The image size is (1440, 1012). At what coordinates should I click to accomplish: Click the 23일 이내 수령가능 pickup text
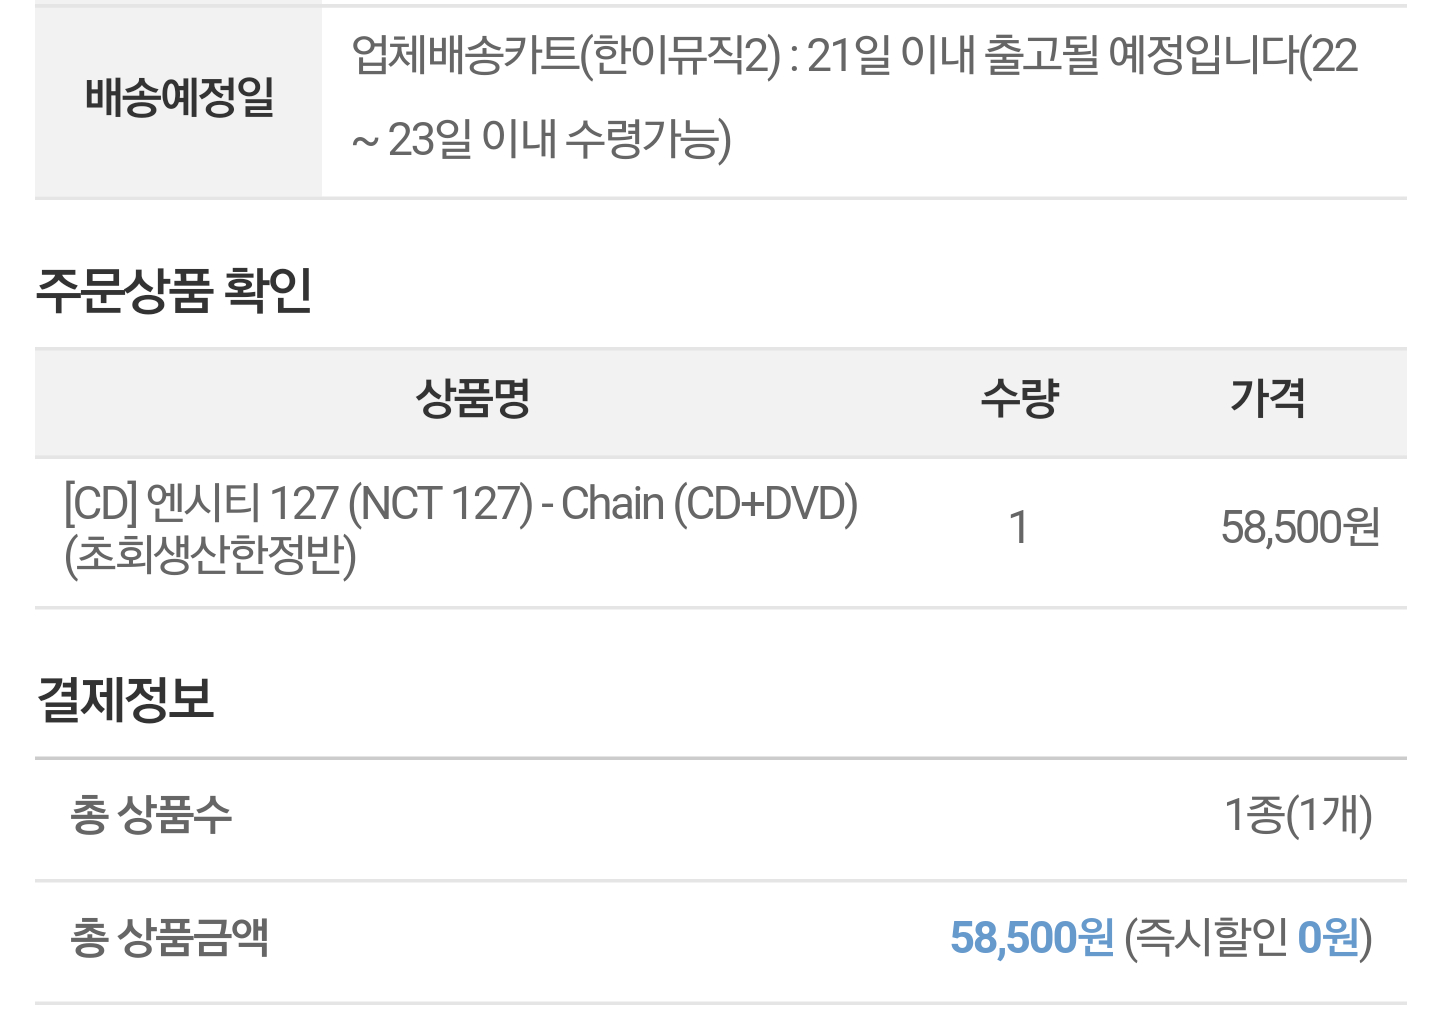pos(558,140)
